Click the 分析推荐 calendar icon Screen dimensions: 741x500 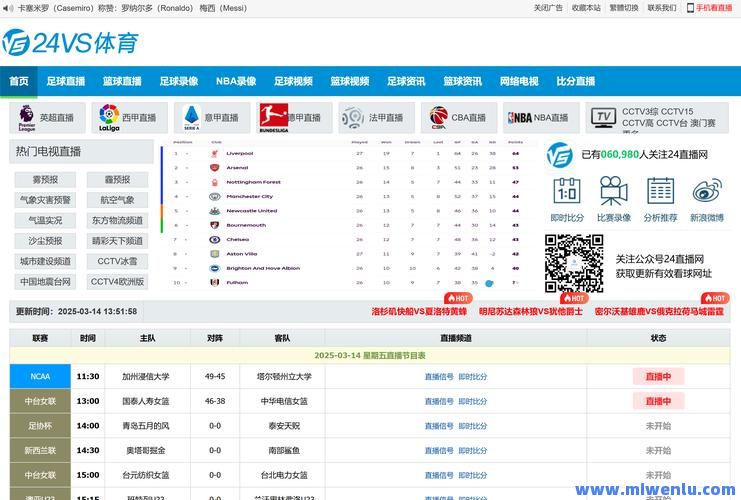click(x=660, y=190)
